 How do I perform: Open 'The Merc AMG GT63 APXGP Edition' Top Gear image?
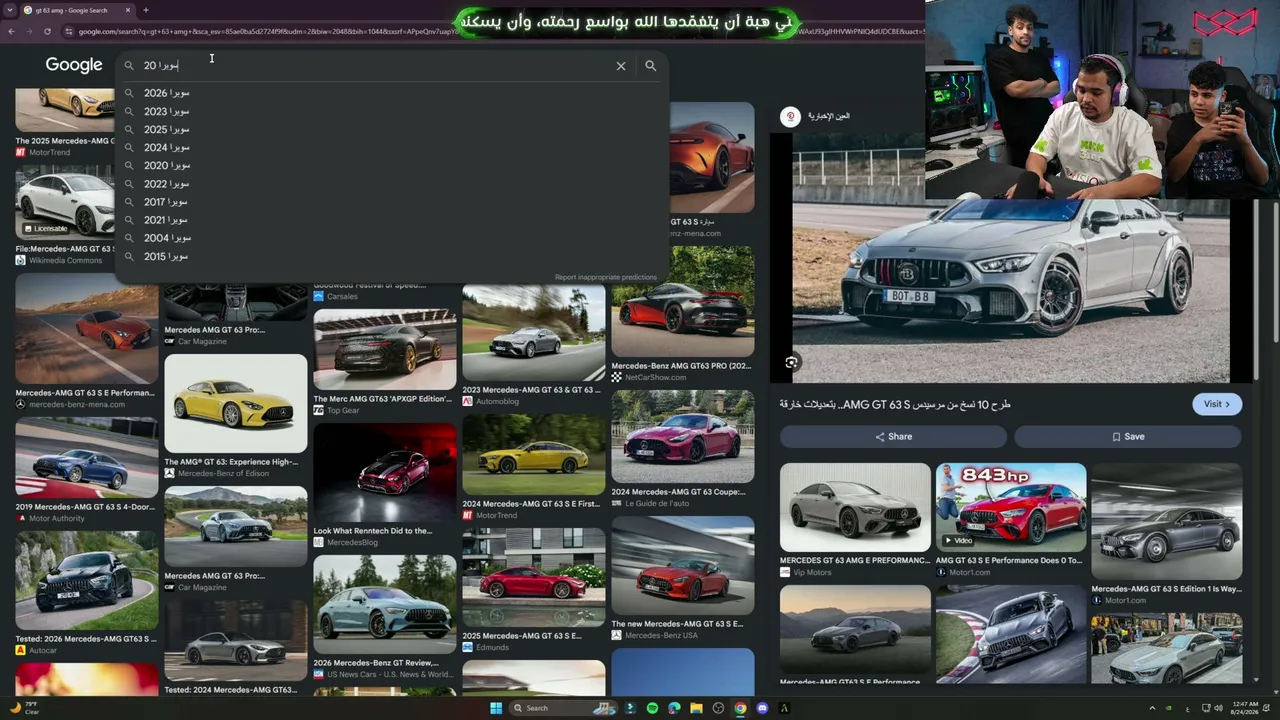coord(385,349)
